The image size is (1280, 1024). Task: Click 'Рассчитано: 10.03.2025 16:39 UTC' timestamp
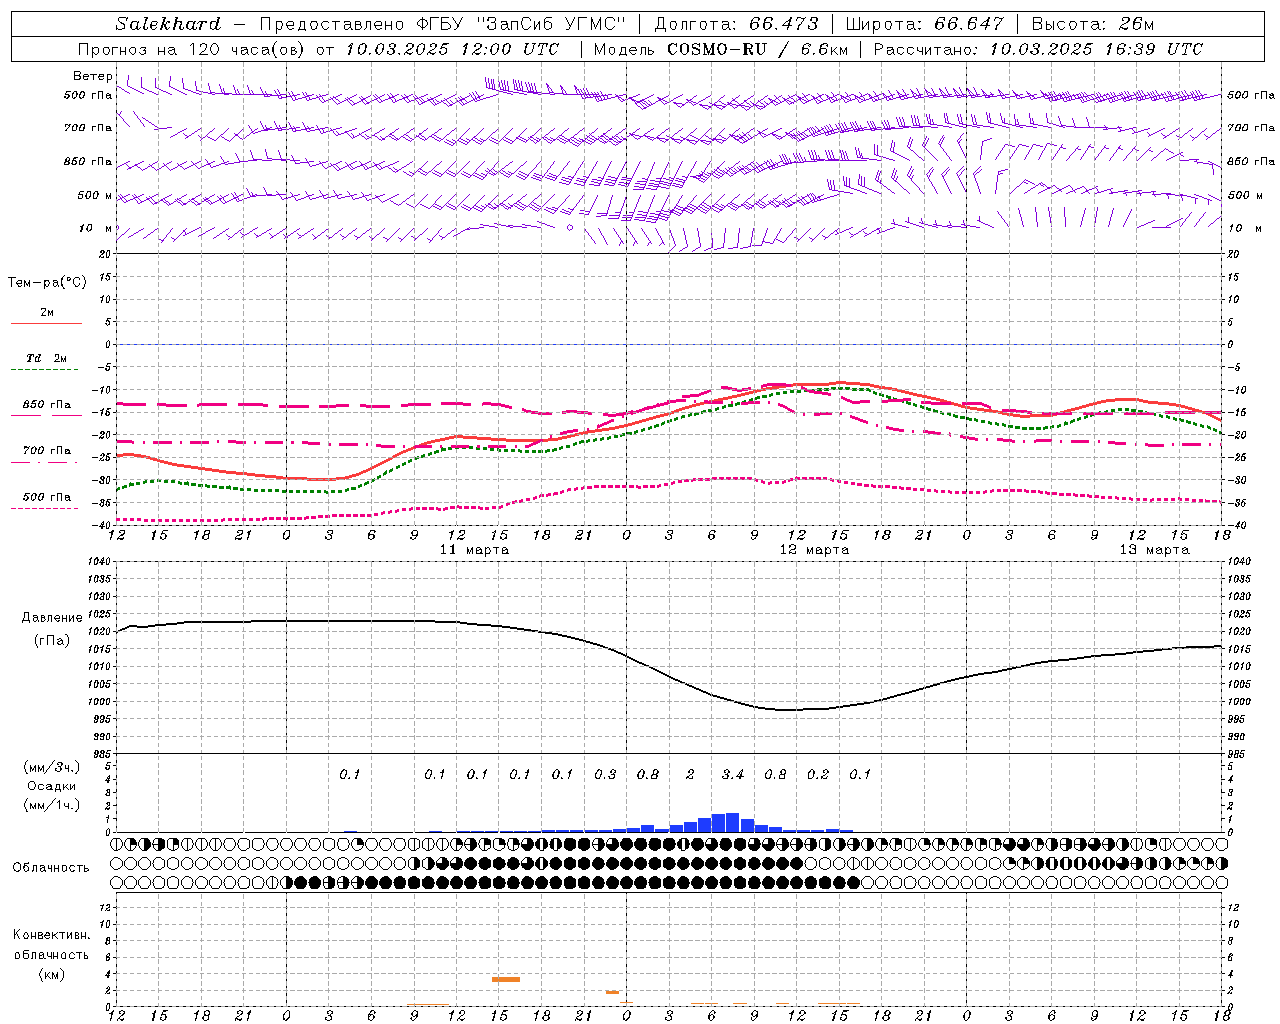click(x=1038, y=49)
